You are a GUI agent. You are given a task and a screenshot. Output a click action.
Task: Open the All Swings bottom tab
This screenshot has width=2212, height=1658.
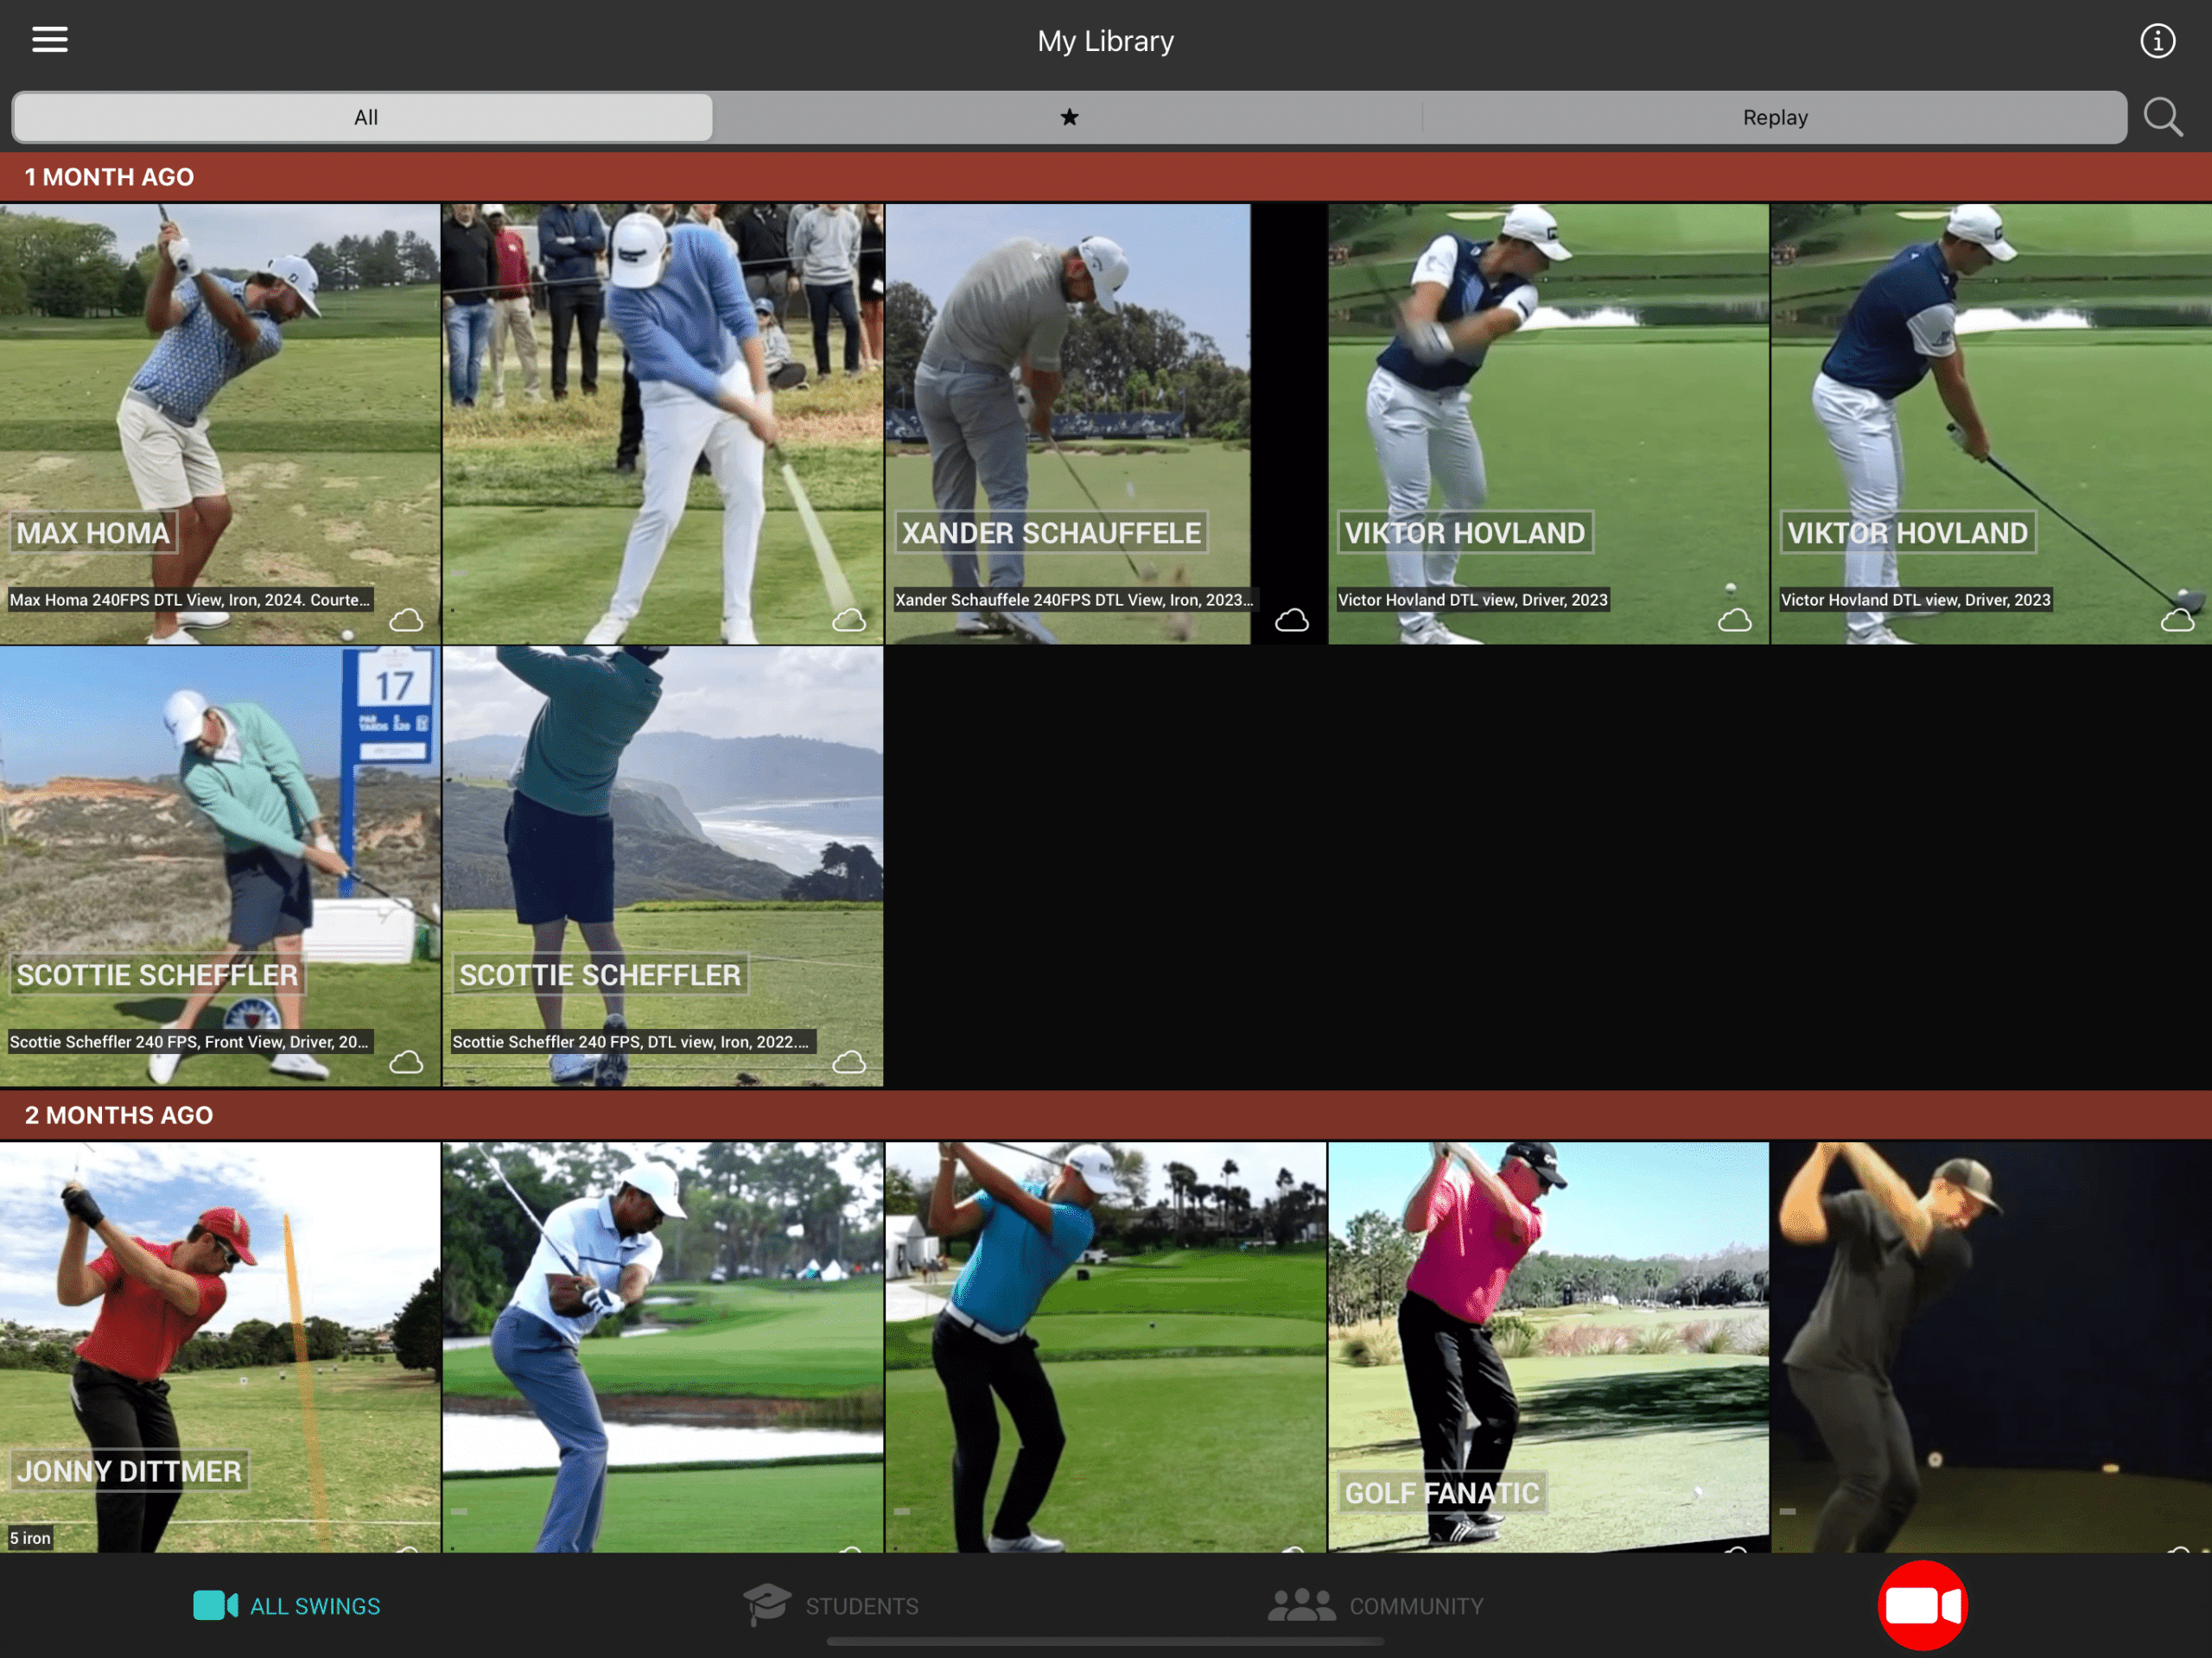point(287,1606)
